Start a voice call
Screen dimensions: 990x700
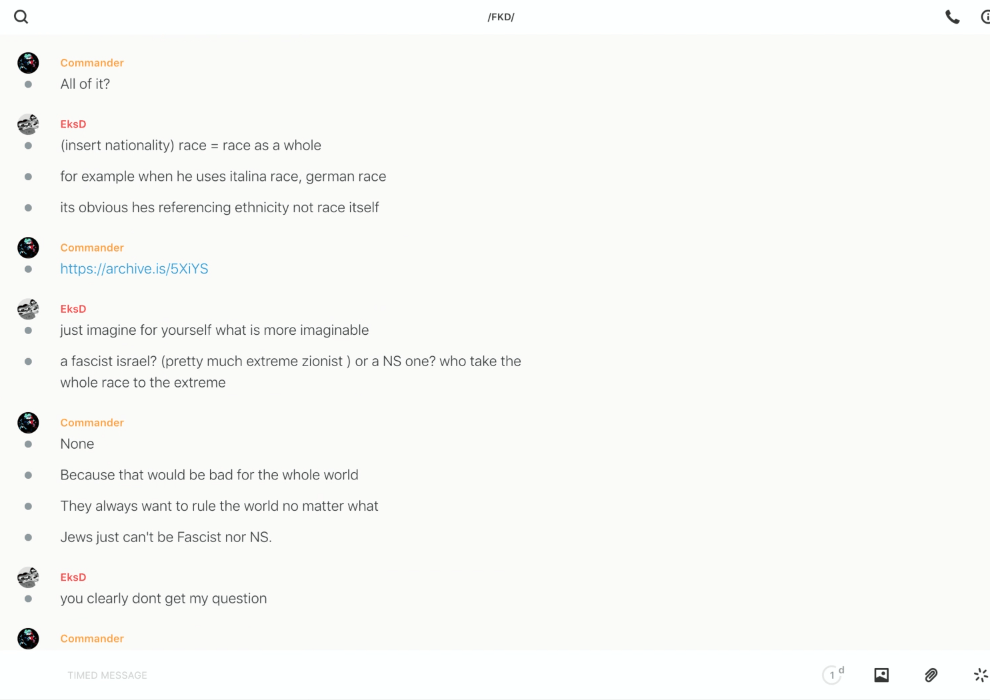(952, 17)
